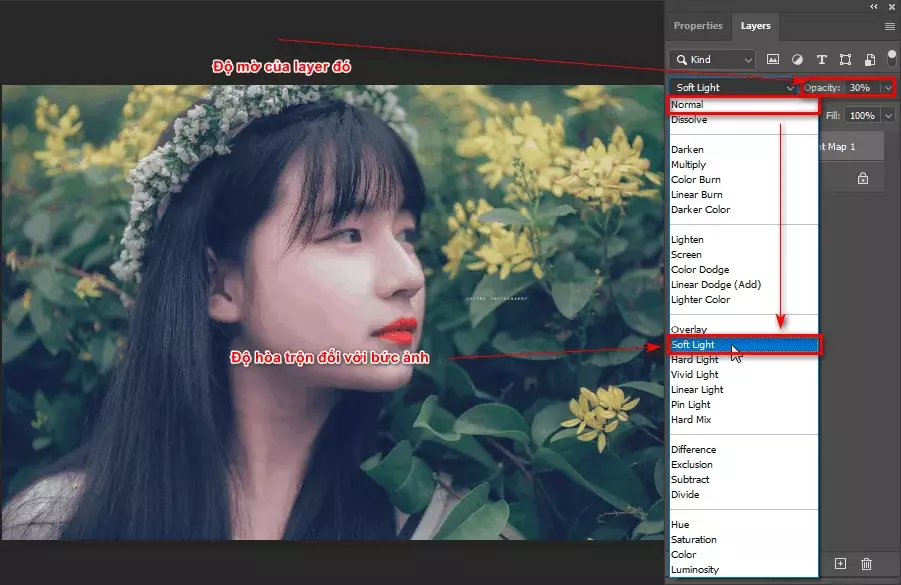Select the pixel layers filter icon
Screen dimensions: 901x585
(x=773, y=59)
